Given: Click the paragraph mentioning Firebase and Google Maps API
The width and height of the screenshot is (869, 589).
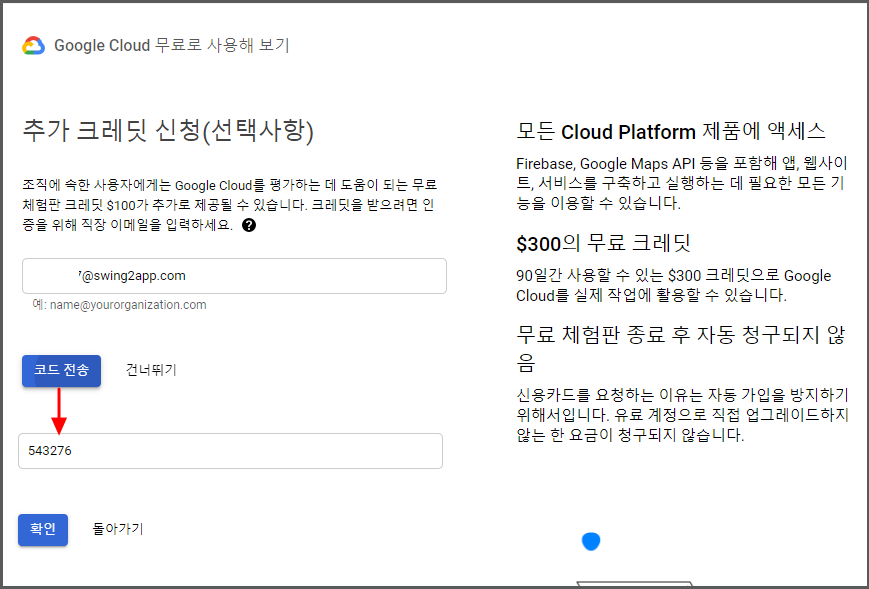Looking at the screenshot, I should [683, 182].
